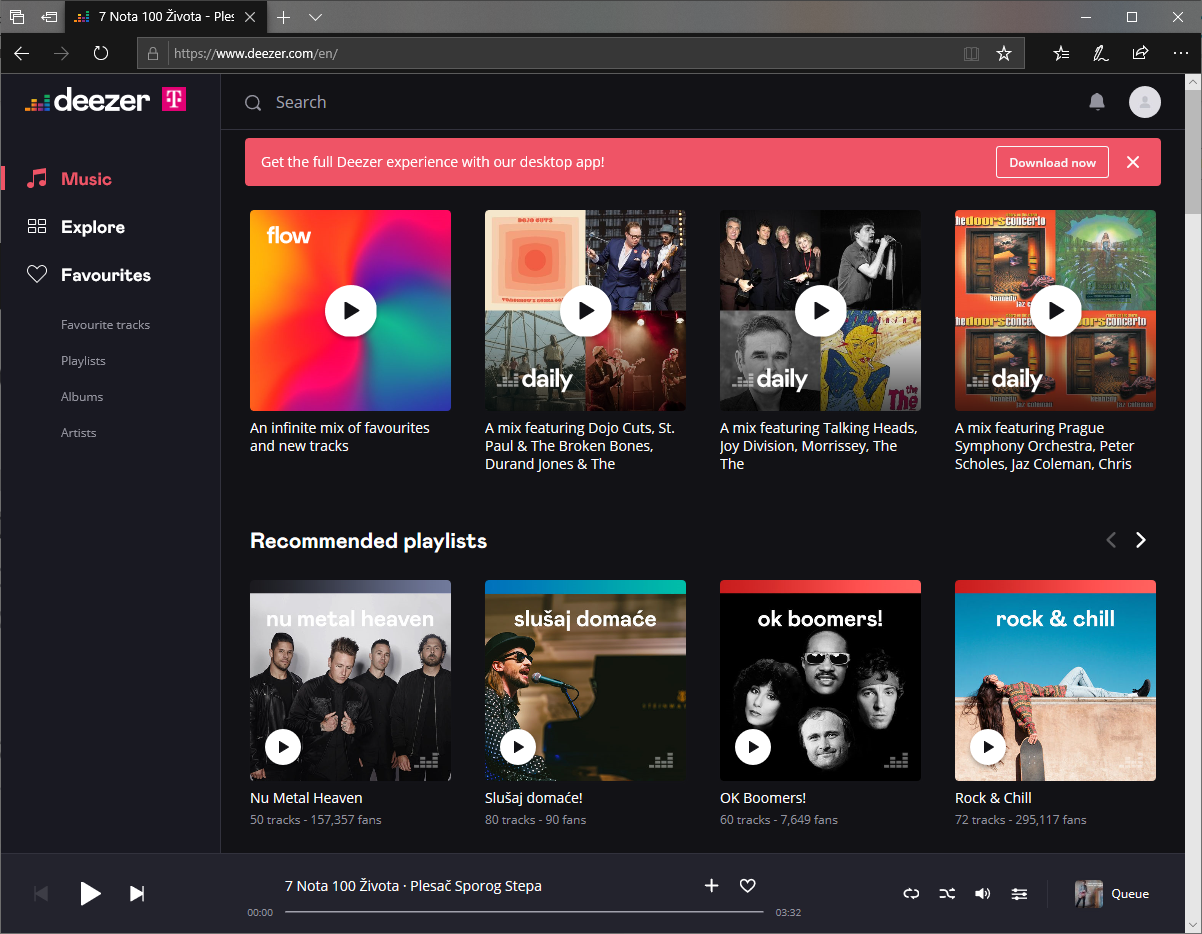This screenshot has height=934, width=1202.
Task: Click the main play button in player bar
Action: [x=90, y=893]
